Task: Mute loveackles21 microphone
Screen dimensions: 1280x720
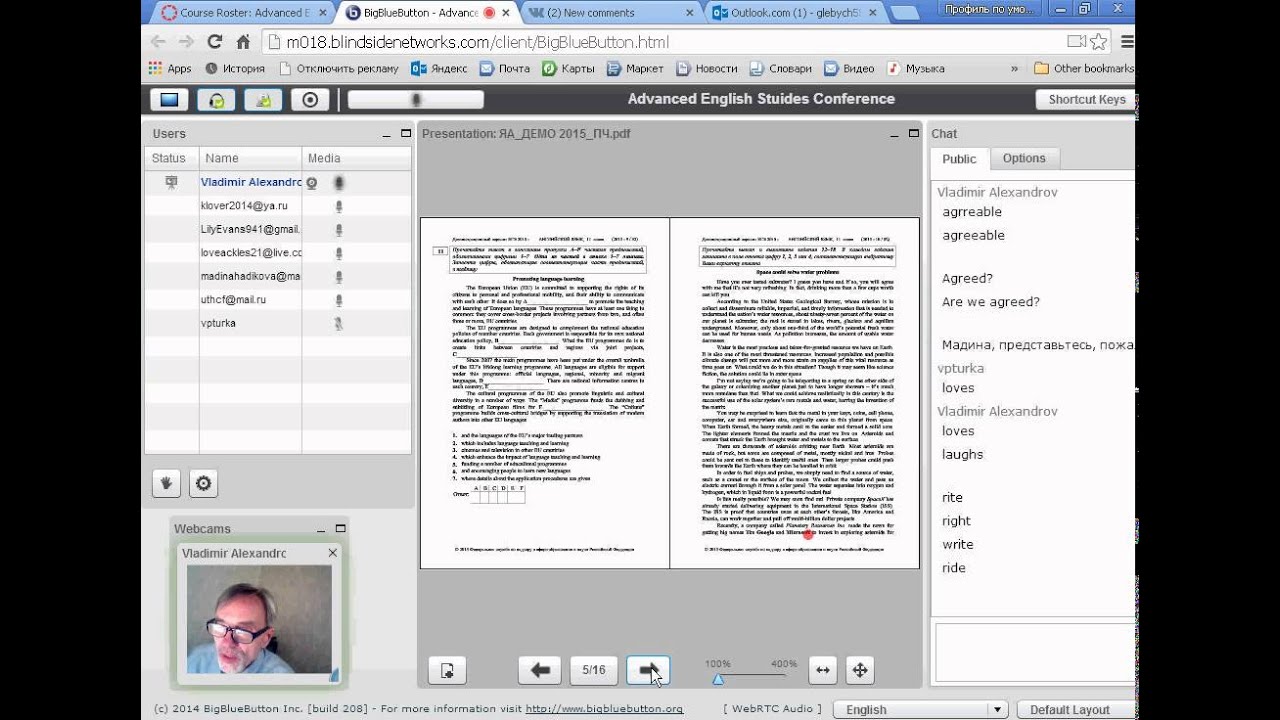Action: click(339, 253)
